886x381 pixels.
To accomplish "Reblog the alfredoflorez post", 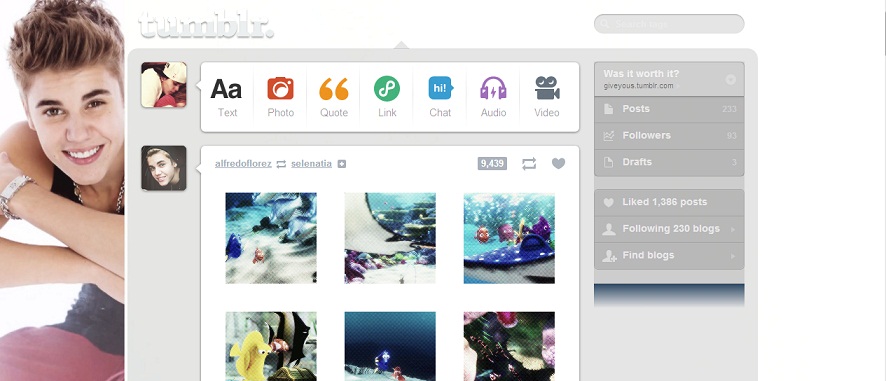I will (529, 164).
